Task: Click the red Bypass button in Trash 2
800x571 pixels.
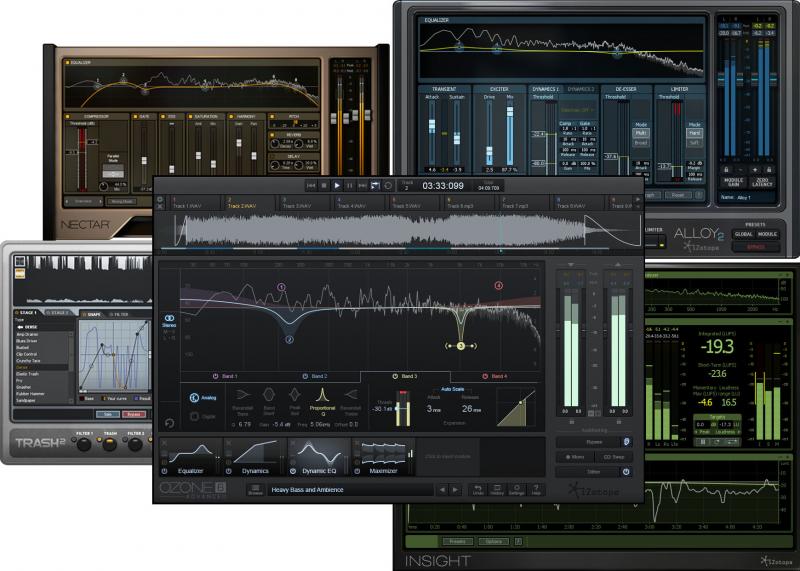Action: 134,414
